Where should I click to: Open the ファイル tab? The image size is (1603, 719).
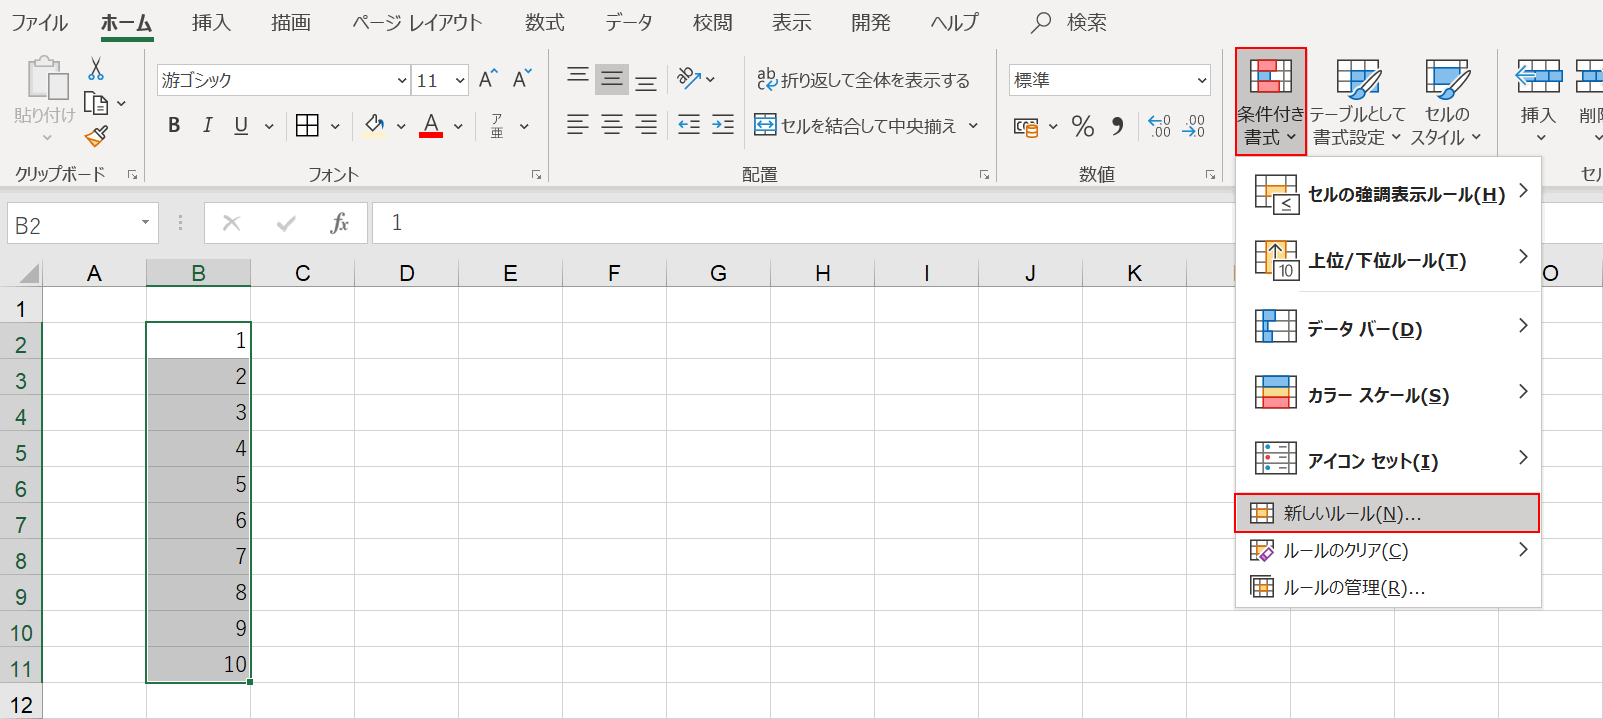tap(40, 22)
